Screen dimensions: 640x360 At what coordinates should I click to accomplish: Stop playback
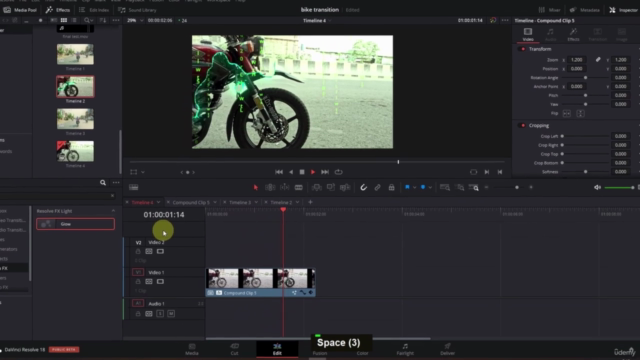pos(302,172)
